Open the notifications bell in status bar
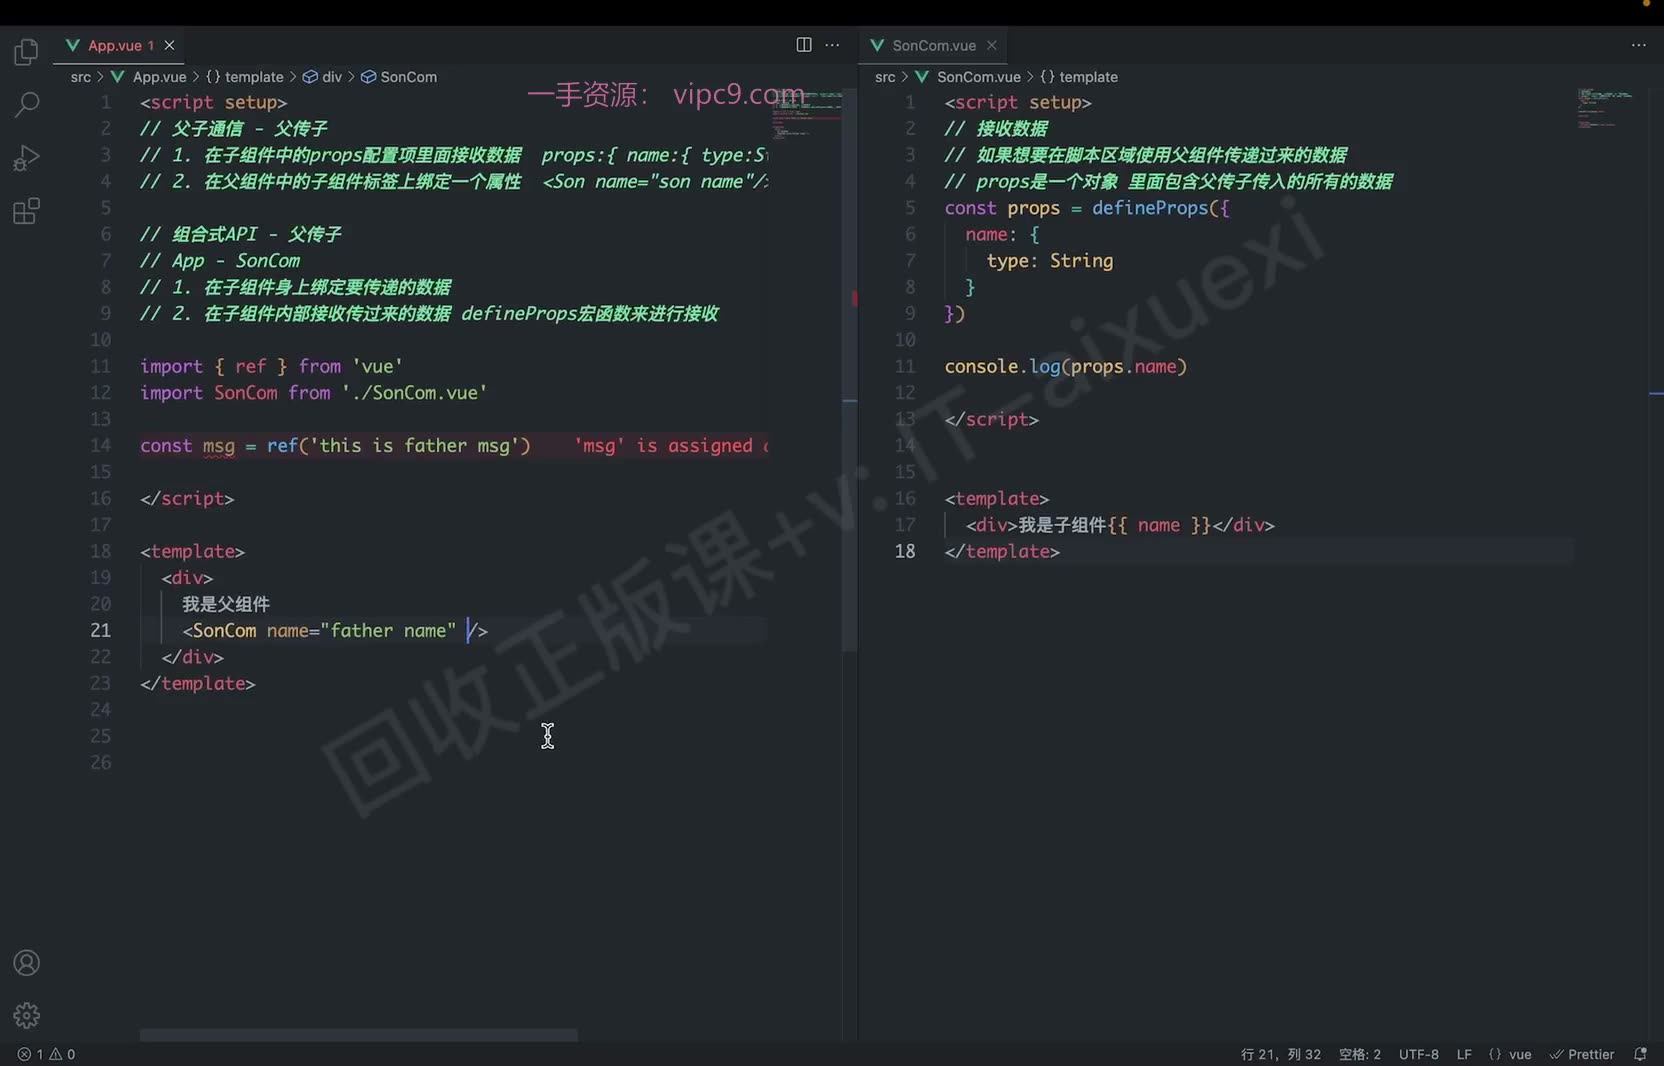Screen dimensions: 1664x1066 click(1640, 1054)
